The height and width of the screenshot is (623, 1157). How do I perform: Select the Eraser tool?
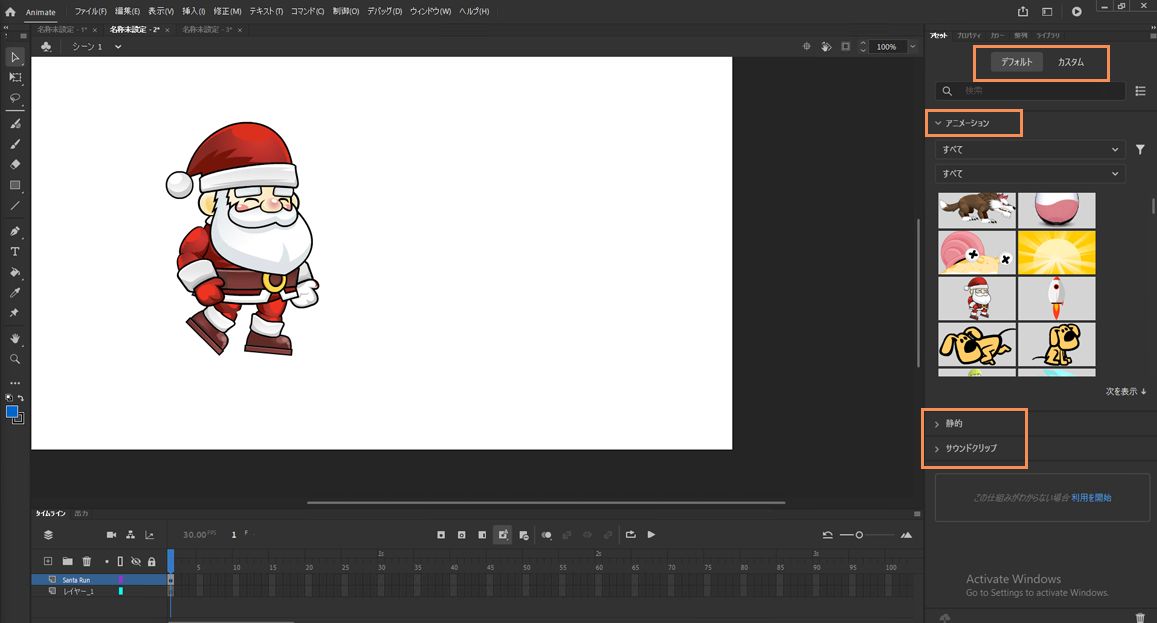coord(15,164)
